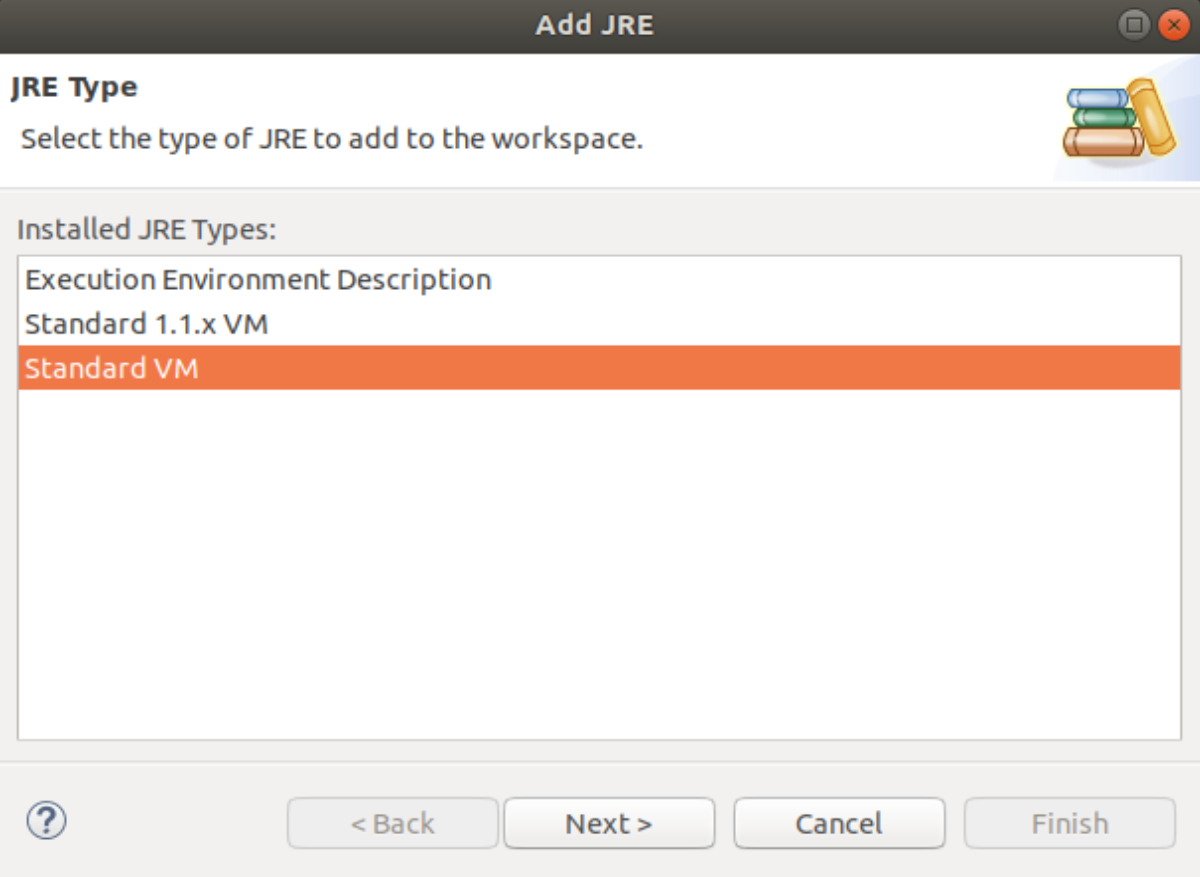Click the stacked blue book in banner icon
Viewport: 1200px width, 877px height.
[x=1096, y=99]
